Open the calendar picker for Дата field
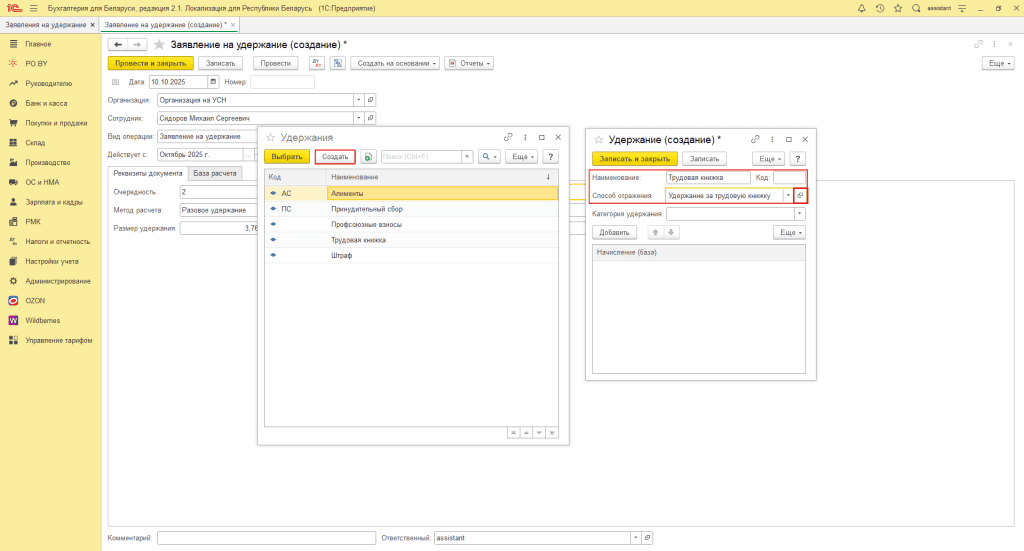The image size is (1024, 551). click(x=213, y=82)
